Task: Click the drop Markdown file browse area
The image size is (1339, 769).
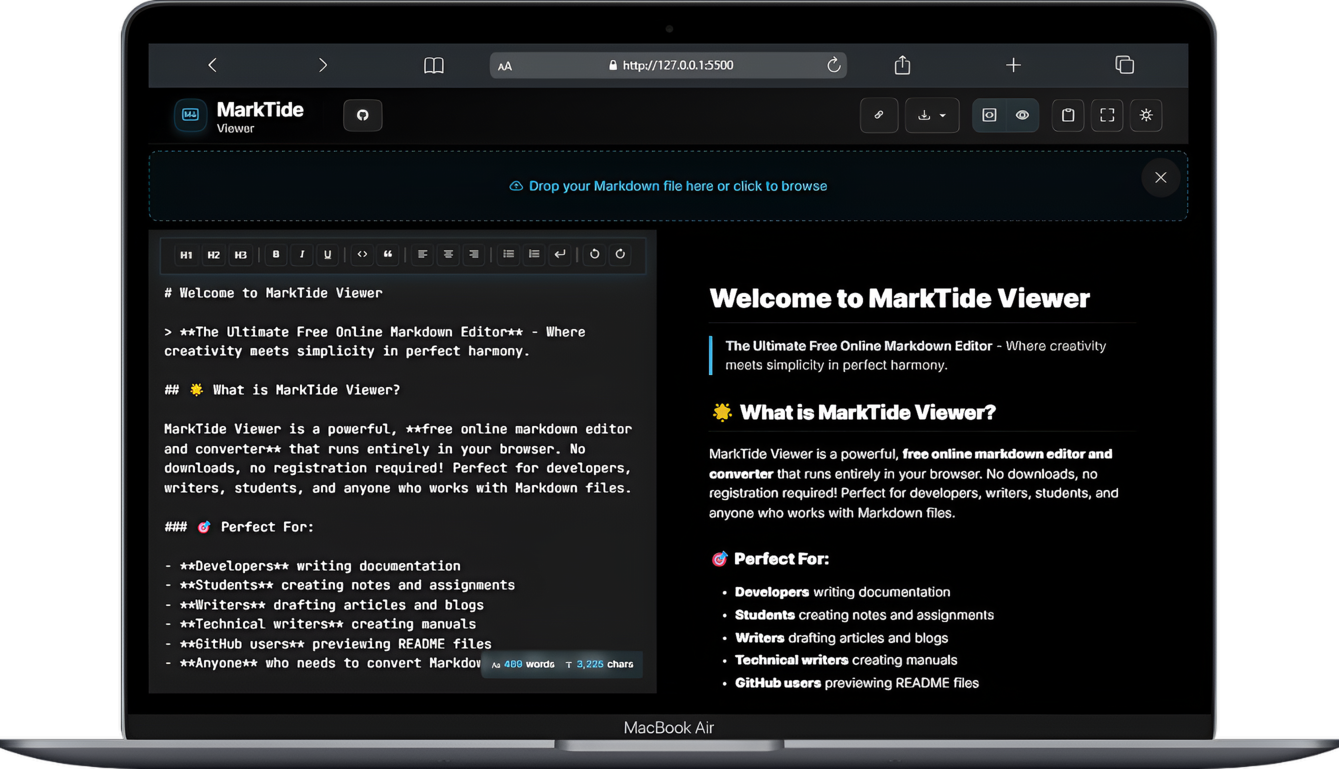Action: tap(668, 186)
